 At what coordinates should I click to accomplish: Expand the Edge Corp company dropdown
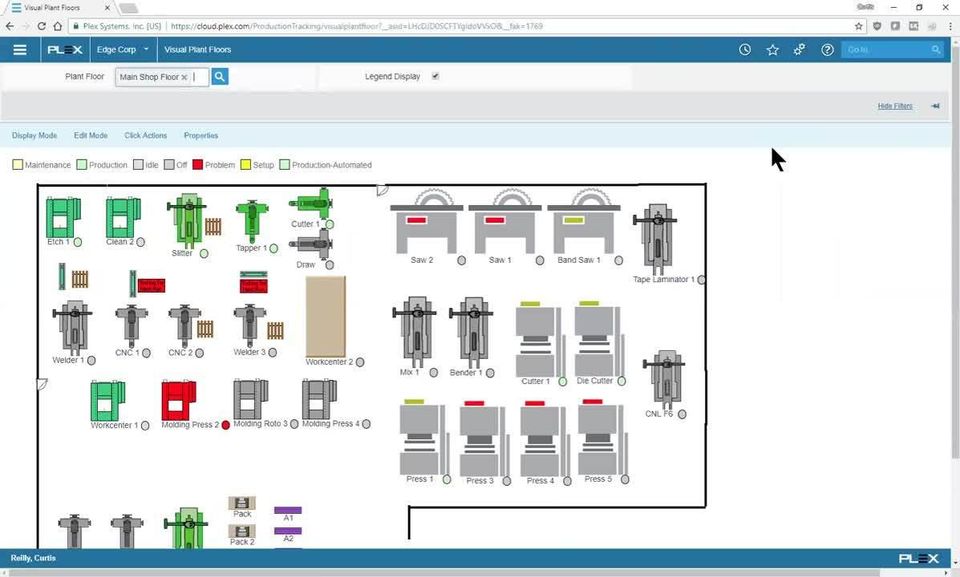123,50
